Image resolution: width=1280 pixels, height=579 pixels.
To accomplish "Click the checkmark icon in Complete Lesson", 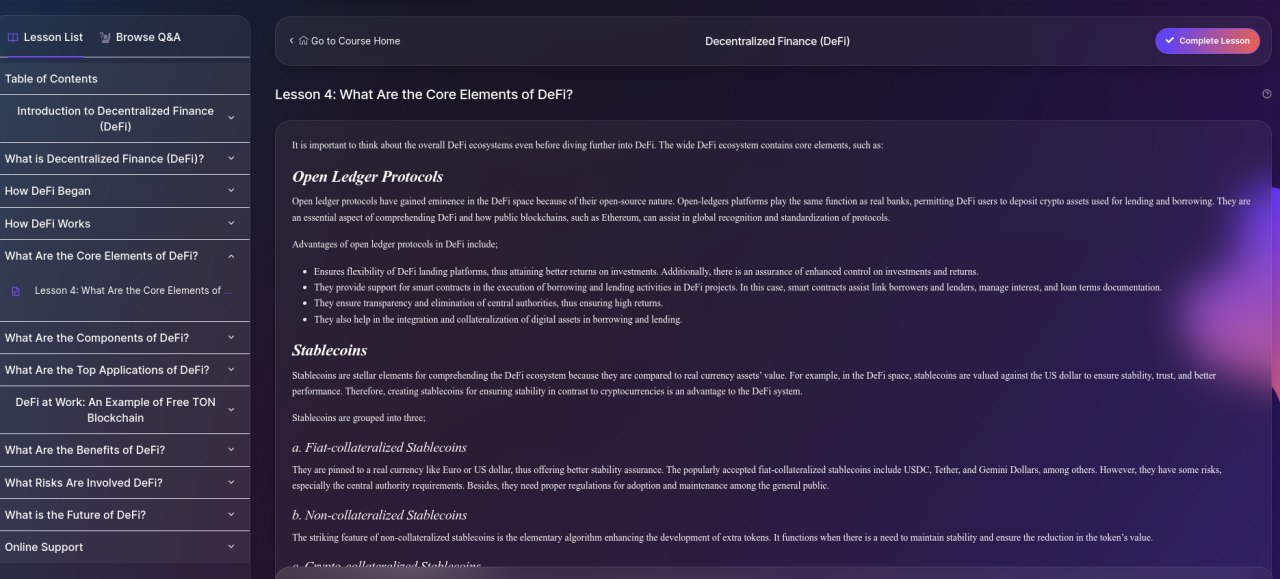I will click(x=1169, y=41).
